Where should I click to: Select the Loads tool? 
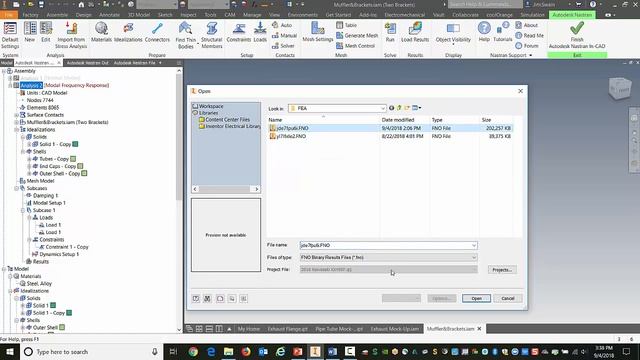[x=260, y=32]
